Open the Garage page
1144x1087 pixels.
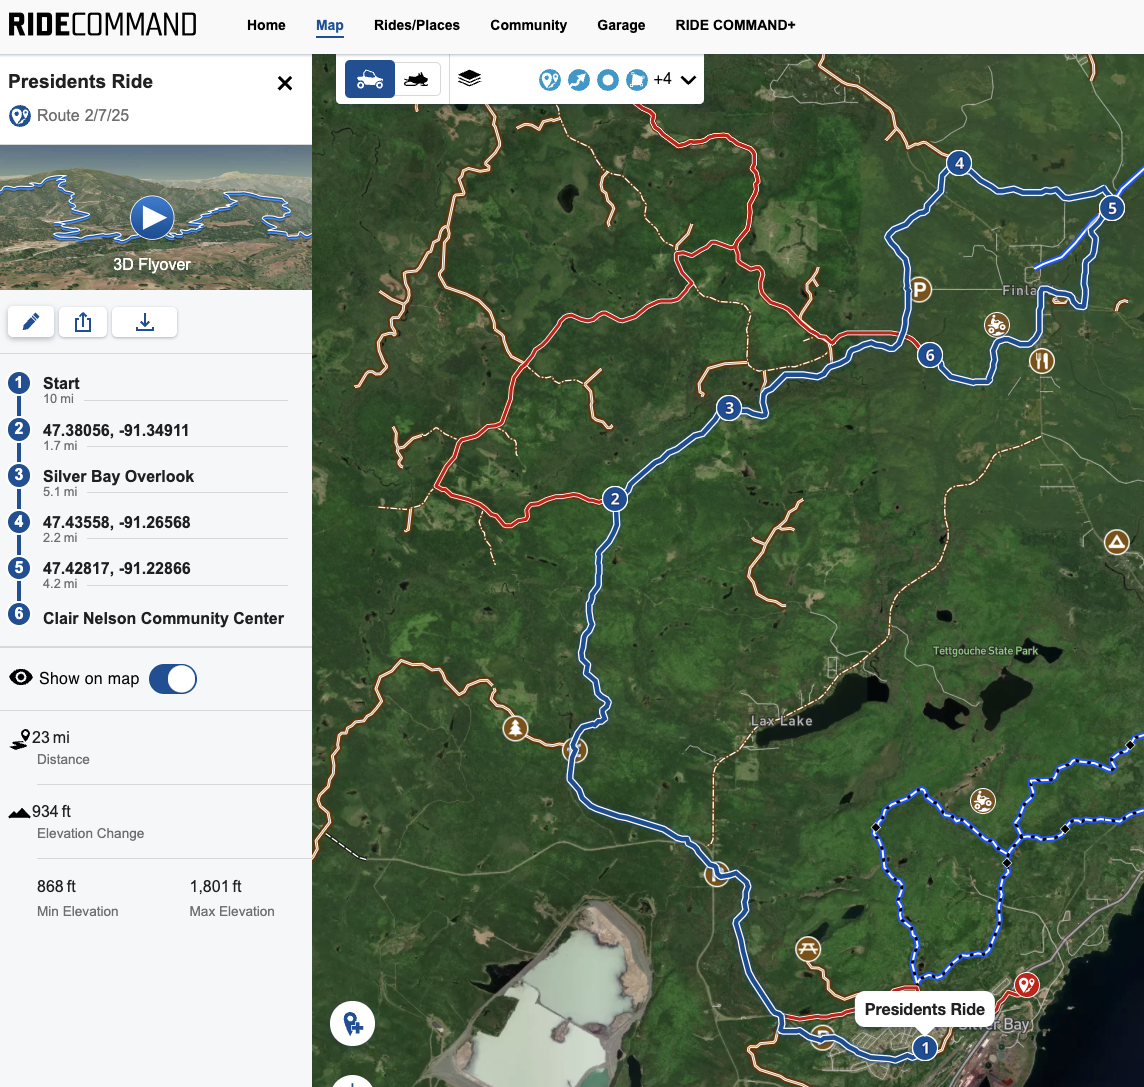click(x=621, y=25)
